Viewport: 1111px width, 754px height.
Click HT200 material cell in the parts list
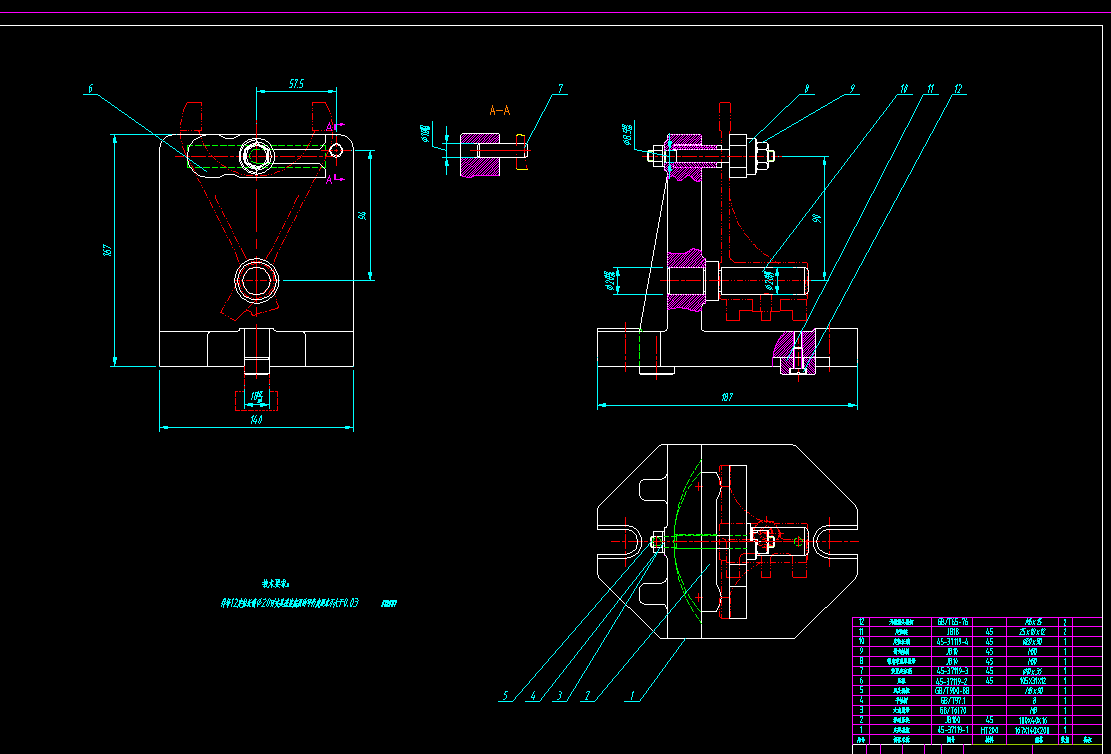click(989, 730)
